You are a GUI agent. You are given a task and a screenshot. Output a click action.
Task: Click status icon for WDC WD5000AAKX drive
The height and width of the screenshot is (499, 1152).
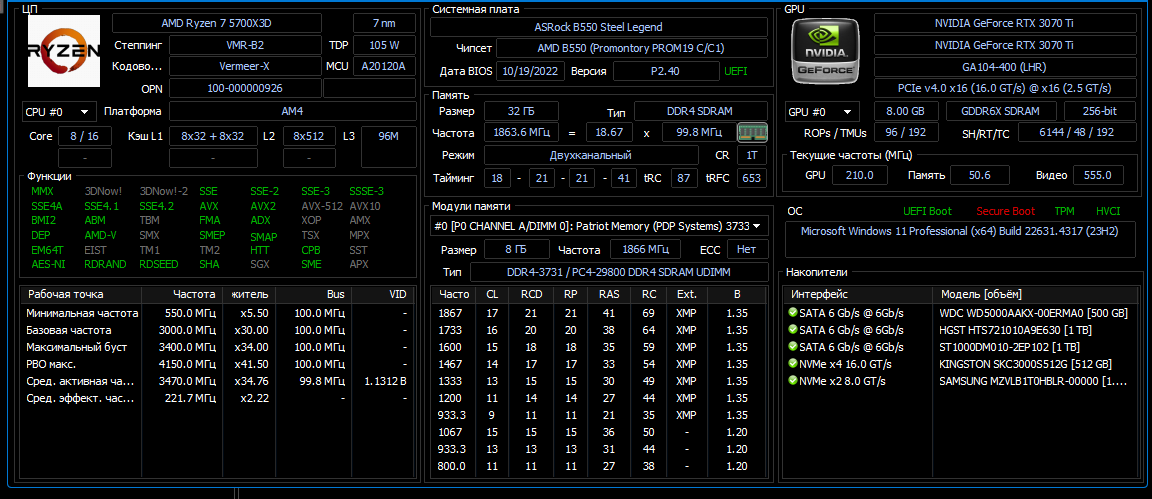tap(793, 312)
